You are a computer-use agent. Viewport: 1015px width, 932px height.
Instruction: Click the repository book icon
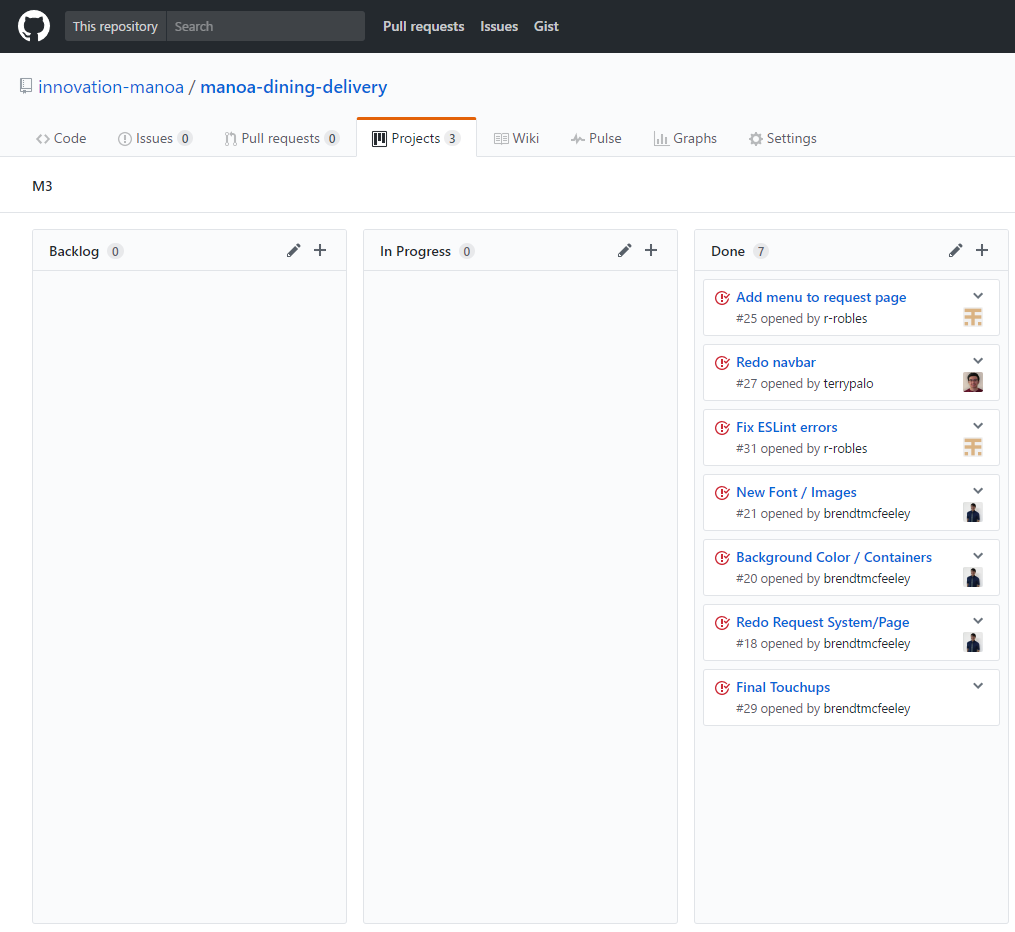click(26, 86)
